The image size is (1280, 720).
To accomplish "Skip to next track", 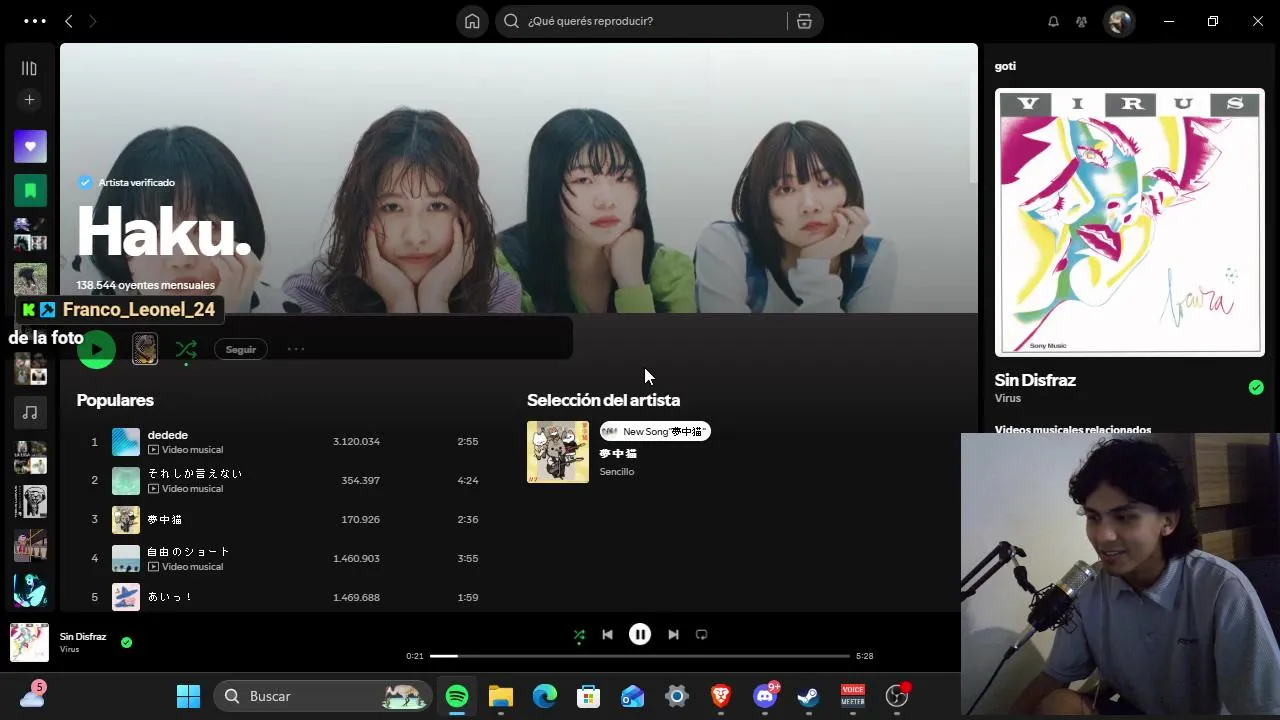I will [673, 635].
